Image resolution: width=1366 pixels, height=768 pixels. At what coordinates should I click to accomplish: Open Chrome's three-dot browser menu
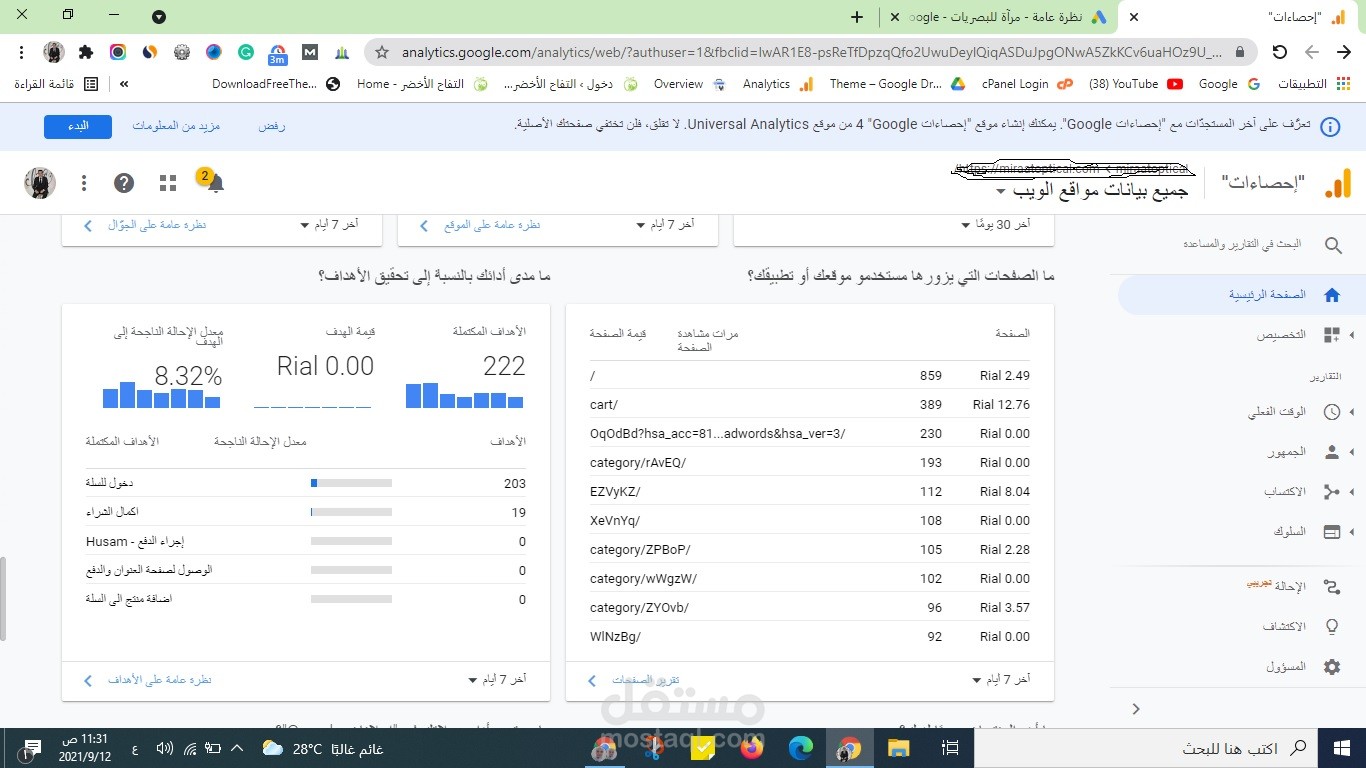pyautogui.click(x=22, y=51)
